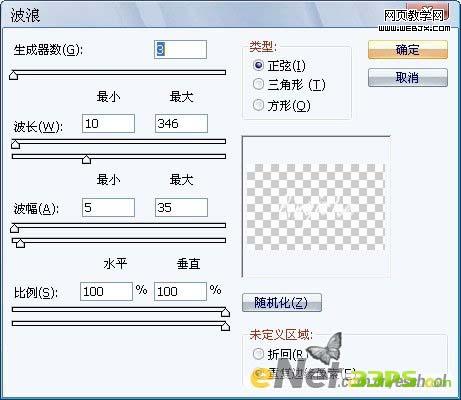Click the wave filter preview thumbnail
Screen dimensions: 461x400
[316, 207]
